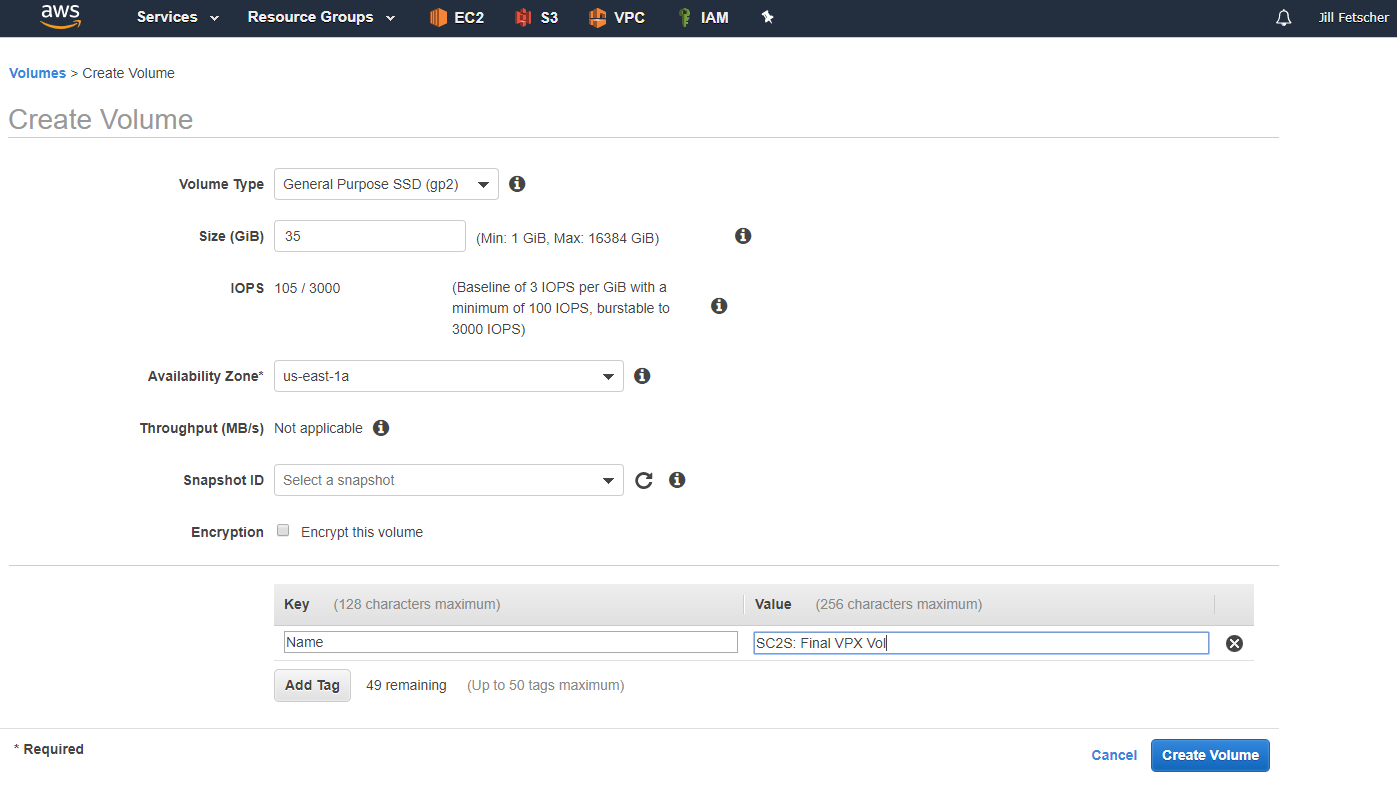Click the Create Volume button
The image size is (1397, 790).
pos(1210,755)
